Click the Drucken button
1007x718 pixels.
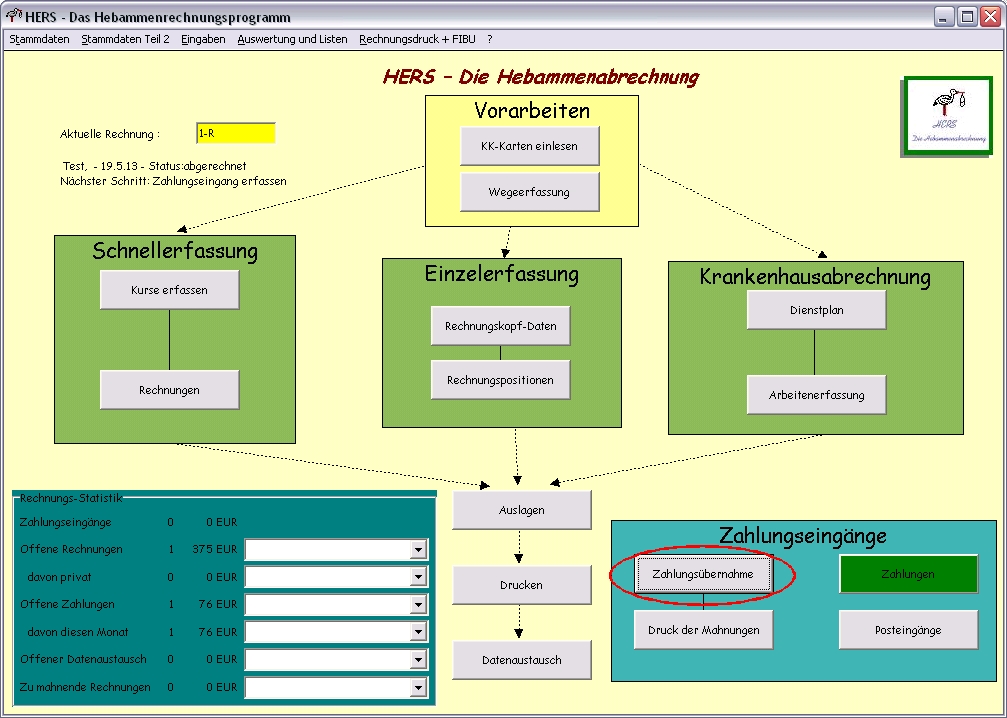[x=521, y=585]
